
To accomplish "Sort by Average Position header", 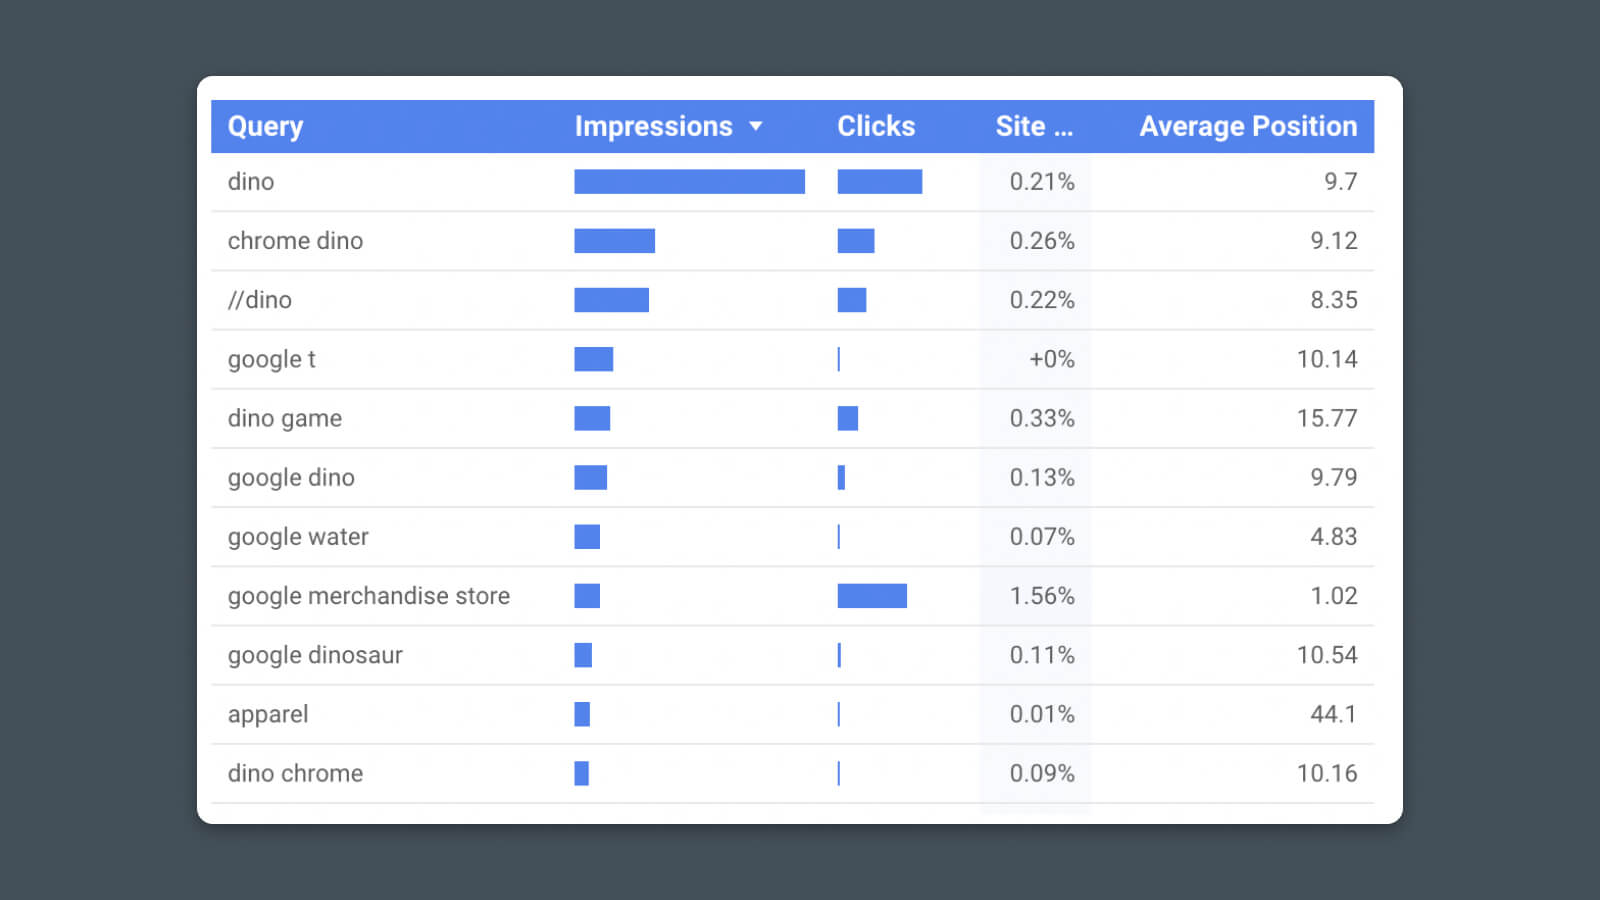I will 1248,126.
